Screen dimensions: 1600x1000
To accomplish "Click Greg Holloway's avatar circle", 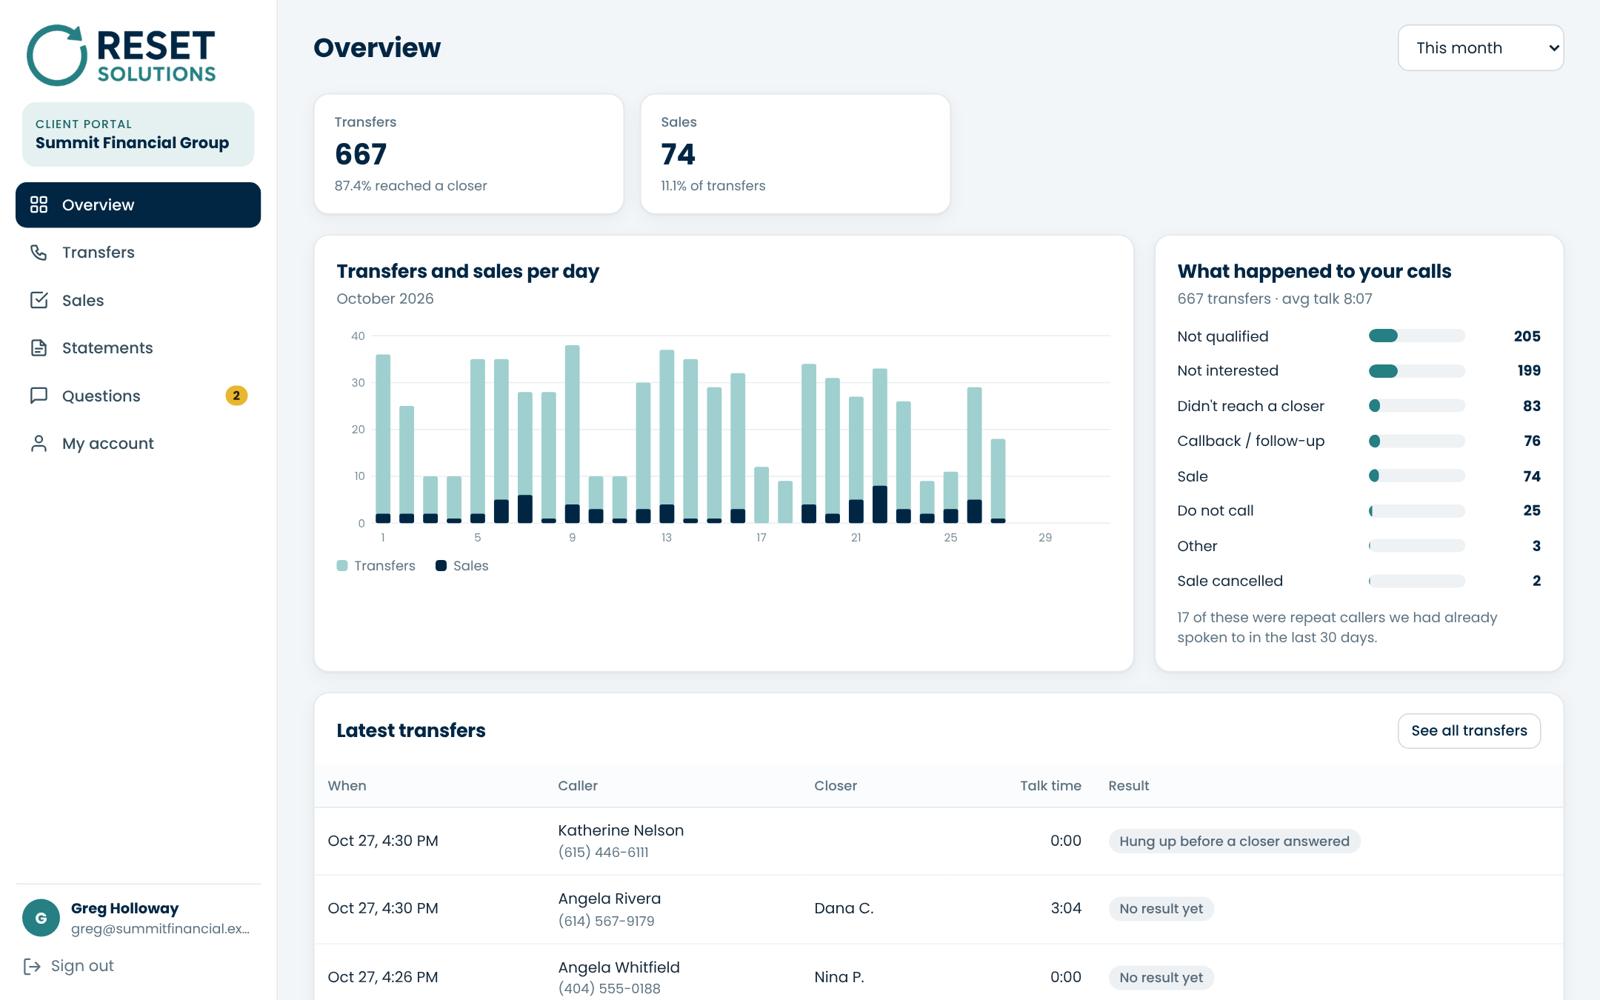I will tap(41, 918).
